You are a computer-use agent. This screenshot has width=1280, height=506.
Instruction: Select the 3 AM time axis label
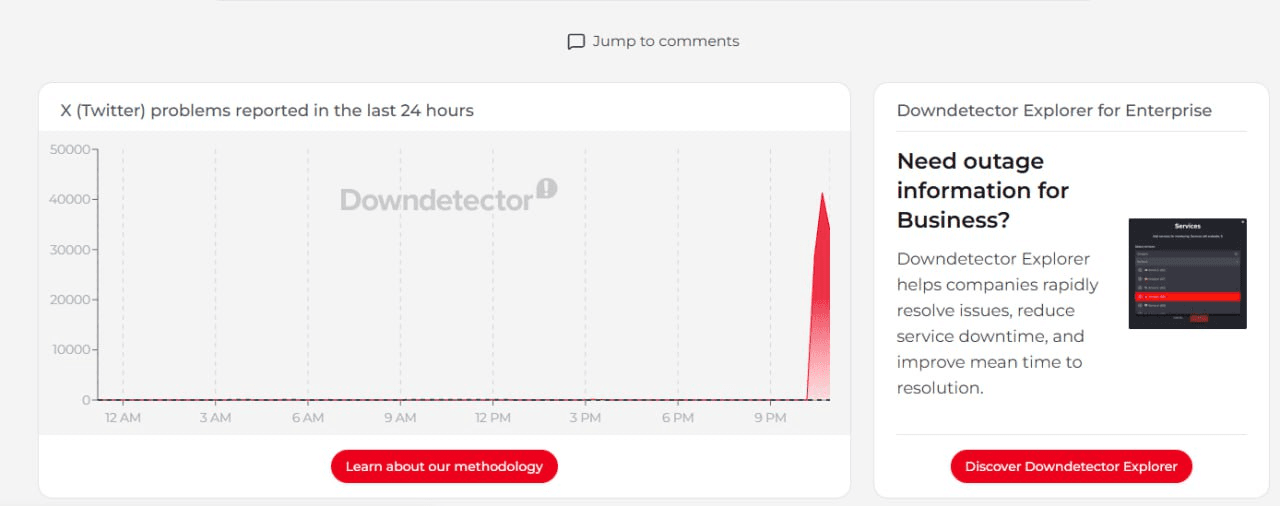215,417
